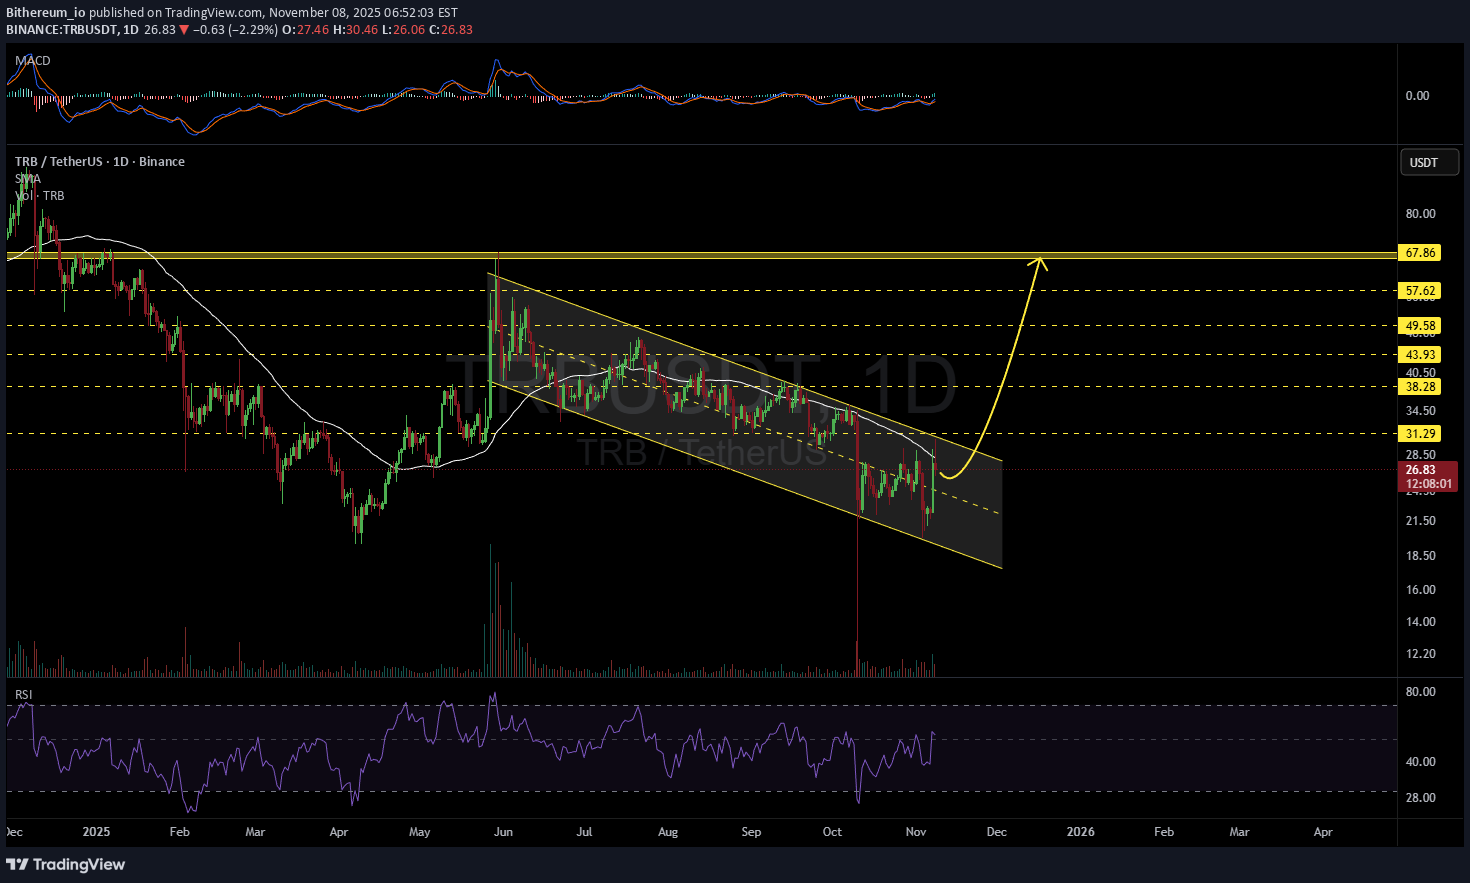Click 28.00 on the RSI scale
1470x883 pixels.
pyautogui.click(x=1420, y=798)
